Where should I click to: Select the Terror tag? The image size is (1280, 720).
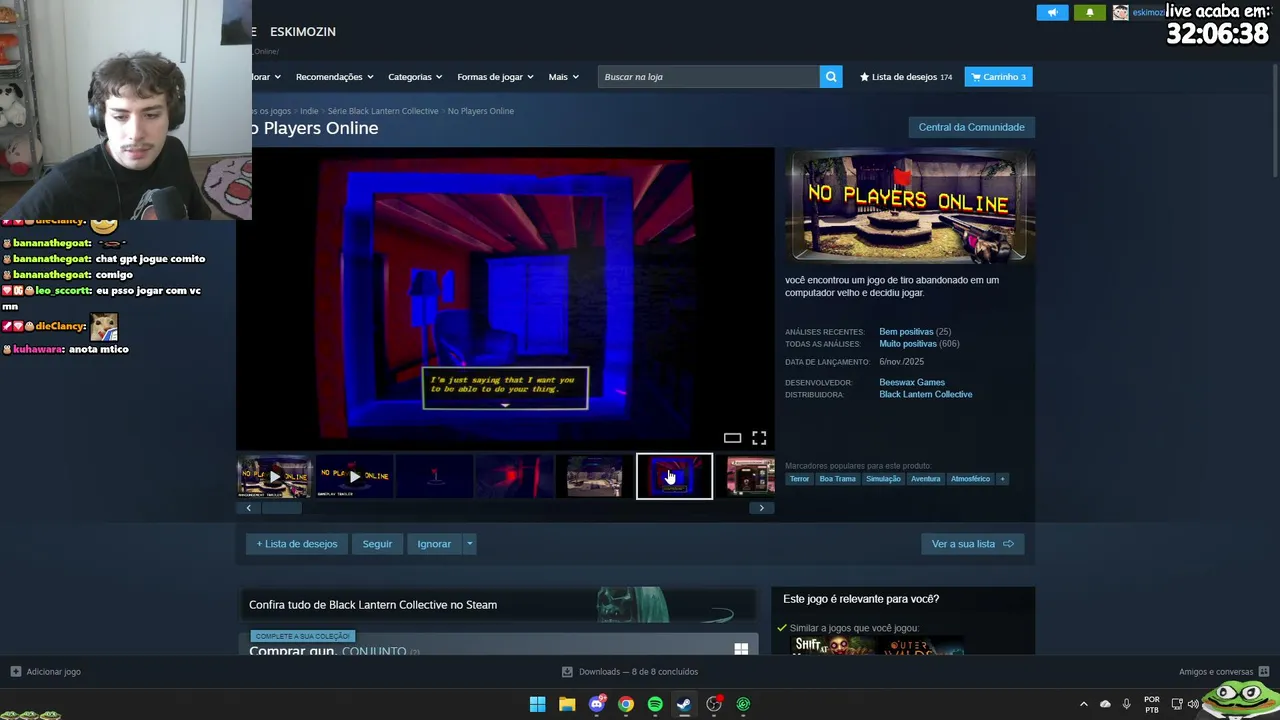[799, 479]
